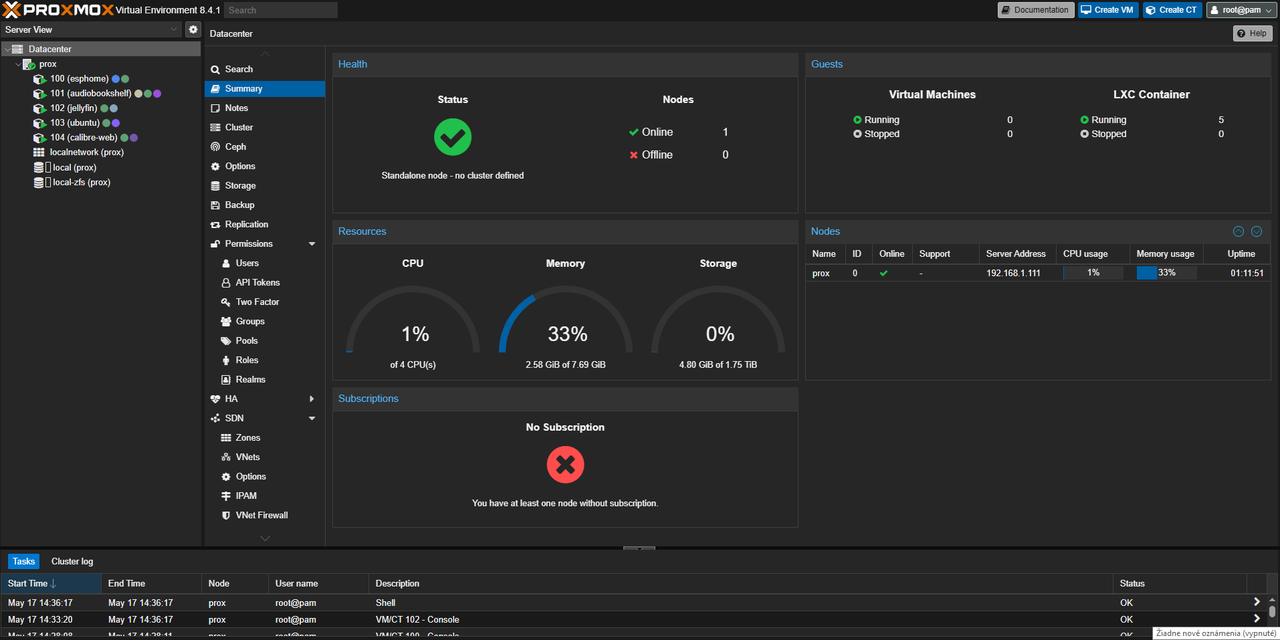The image size is (1280, 640).
Task: Open VNet Firewall
Action: click(x=264, y=515)
